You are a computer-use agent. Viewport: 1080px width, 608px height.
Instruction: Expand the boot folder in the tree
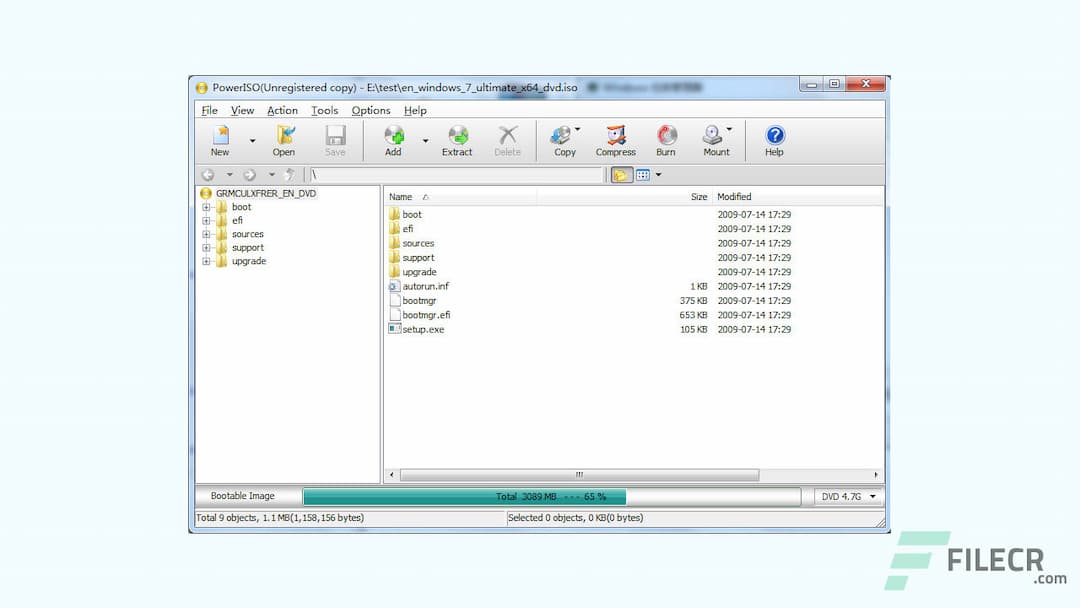(206, 206)
